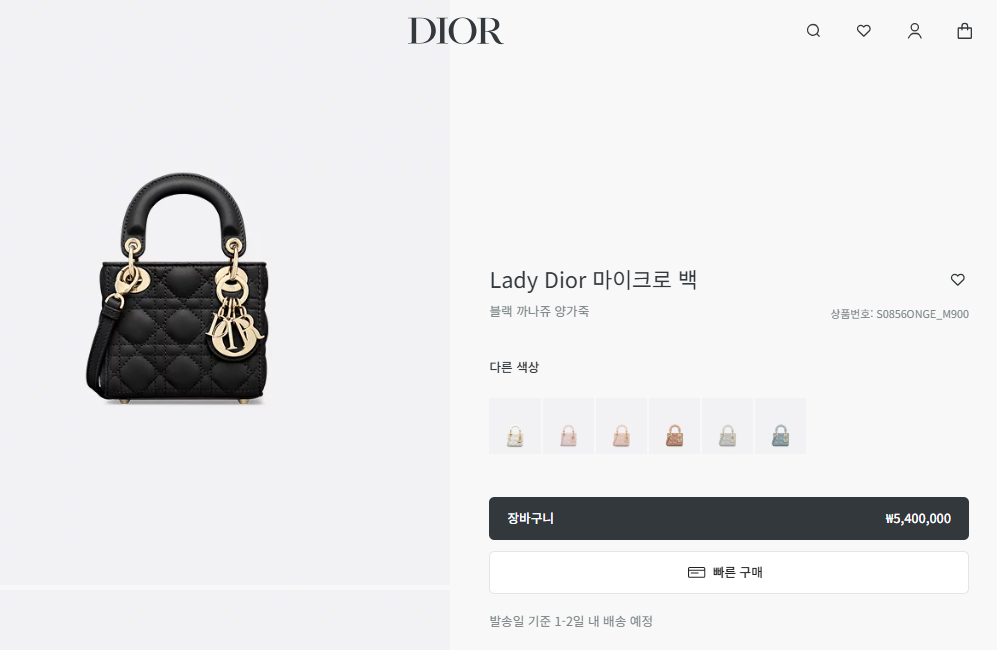The height and width of the screenshot is (650, 997).
Task: Open the shopping bag icon
Action: pyautogui.click(x=965, y=31)
